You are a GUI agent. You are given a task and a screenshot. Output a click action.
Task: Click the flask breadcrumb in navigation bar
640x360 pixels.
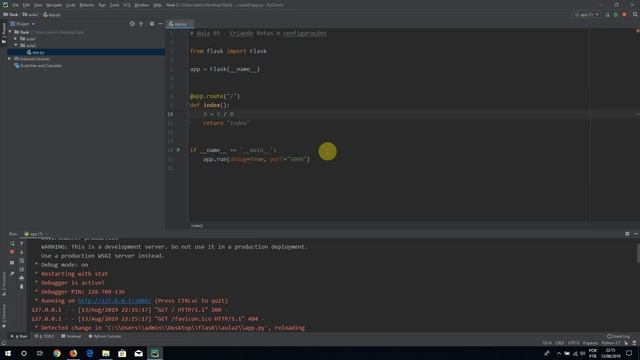(x=10, y=15)
